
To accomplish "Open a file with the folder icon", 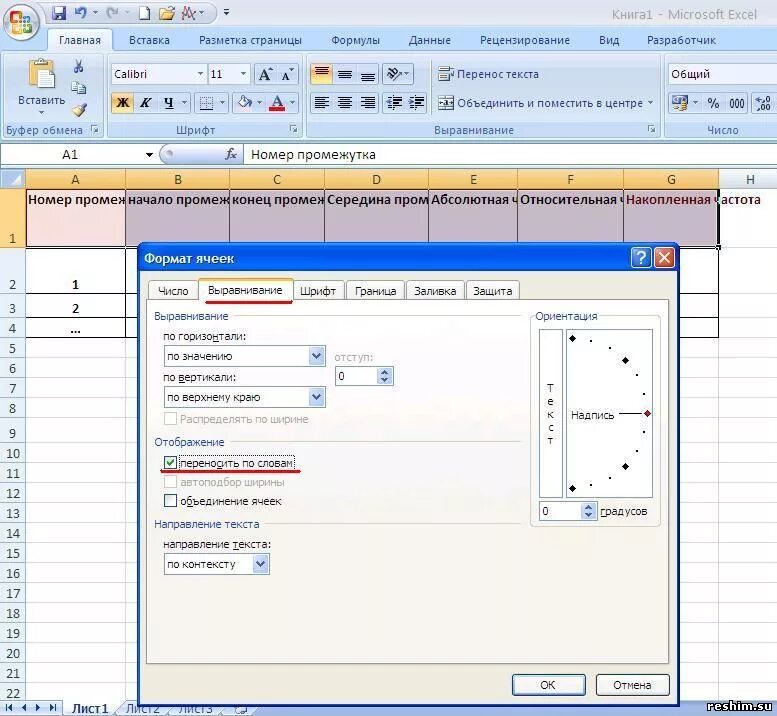I will (x=167, y=13).
